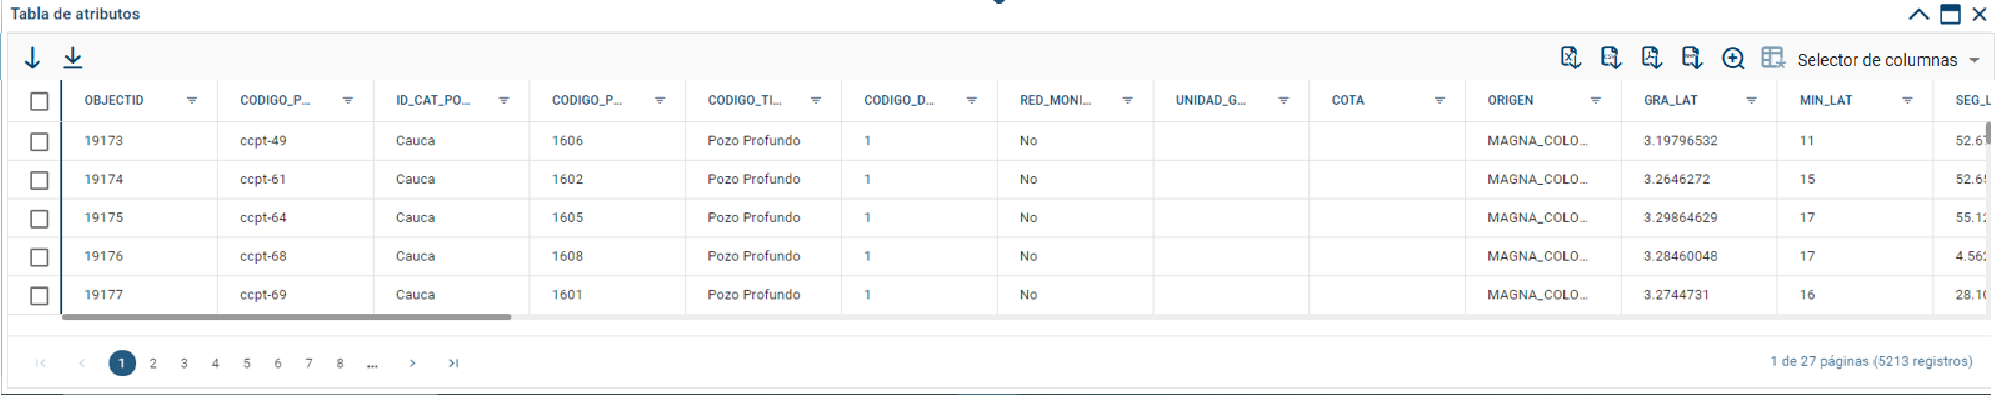This screenshot has height=396, width=2000.
Task: Jump to the last page button
Action: point(453,363)
